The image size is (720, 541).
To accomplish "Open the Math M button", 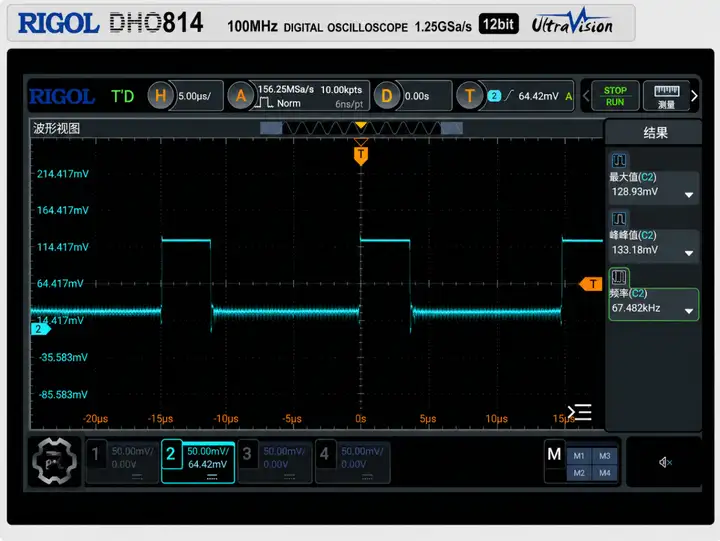I will pyautogui.click(x=554, y=454).
